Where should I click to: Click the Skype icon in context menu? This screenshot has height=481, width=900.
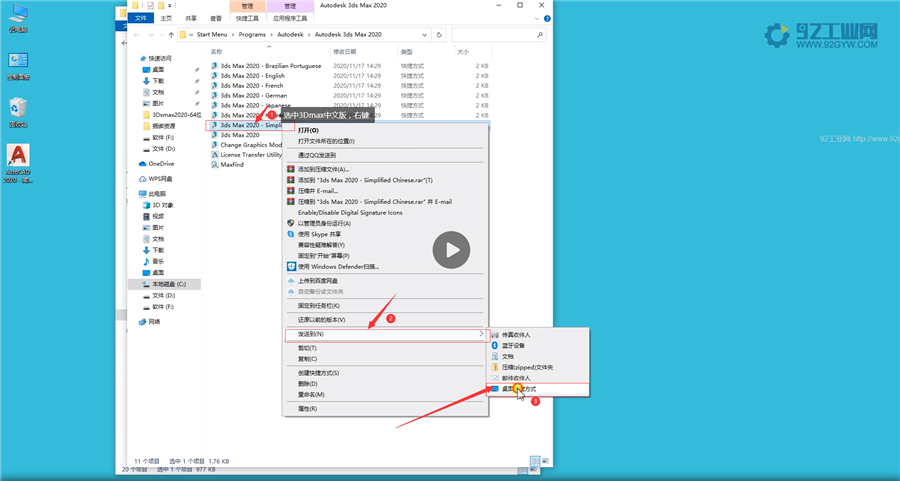291,234
